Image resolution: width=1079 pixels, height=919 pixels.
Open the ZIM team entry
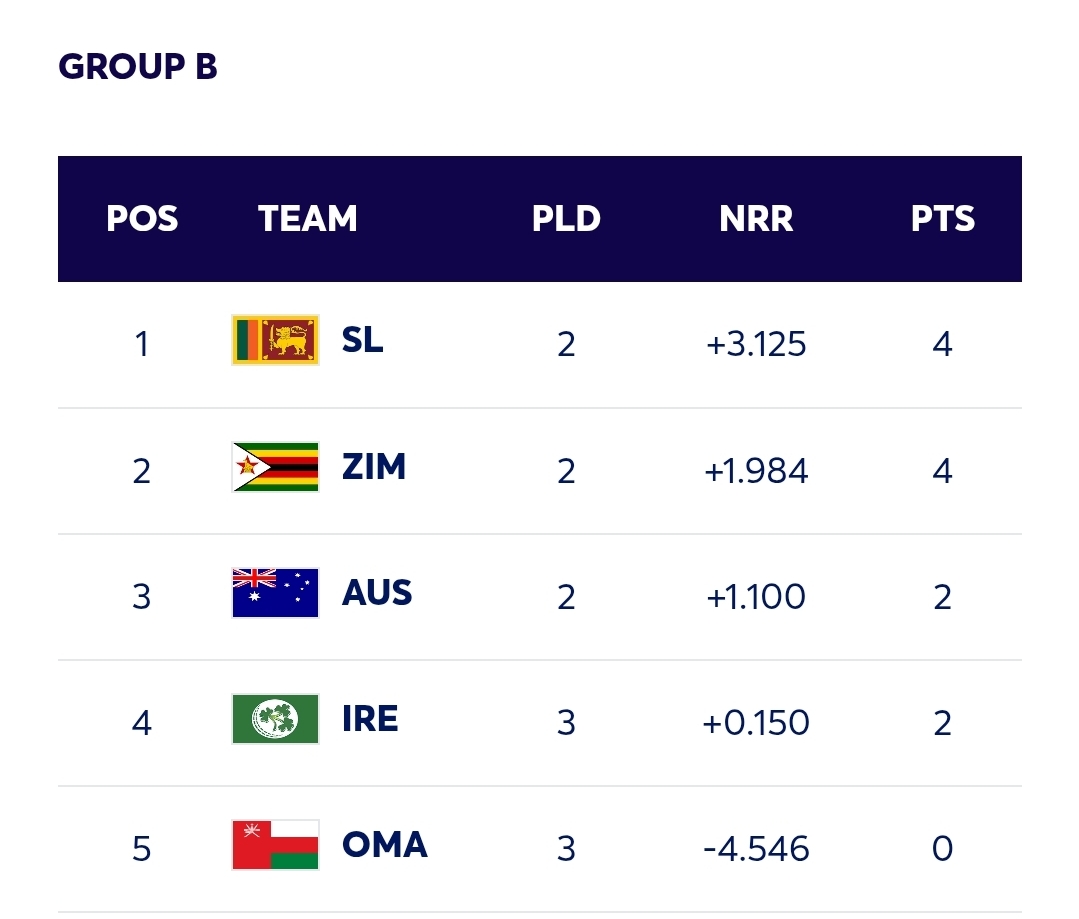[x=373, y=467]
